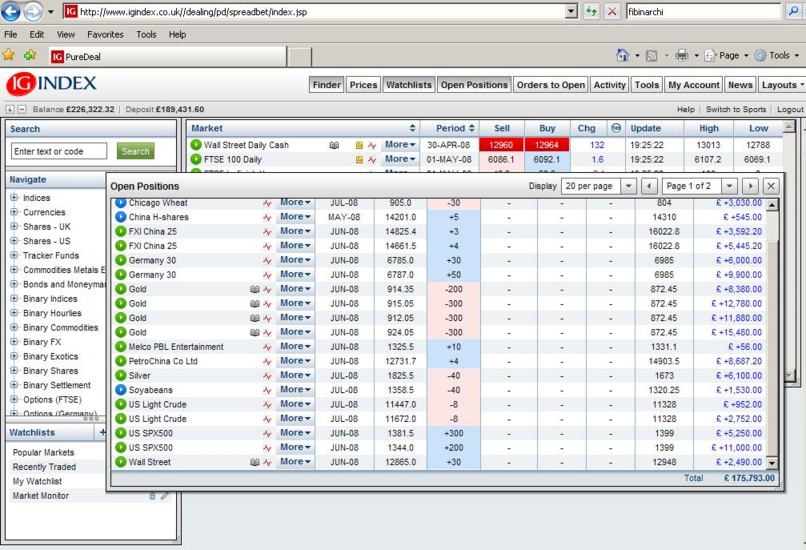The height and width of the screenshot is (550, 806).
Task: Click the blue deal icon for Soyabeans
Action: tap(120, 390)
